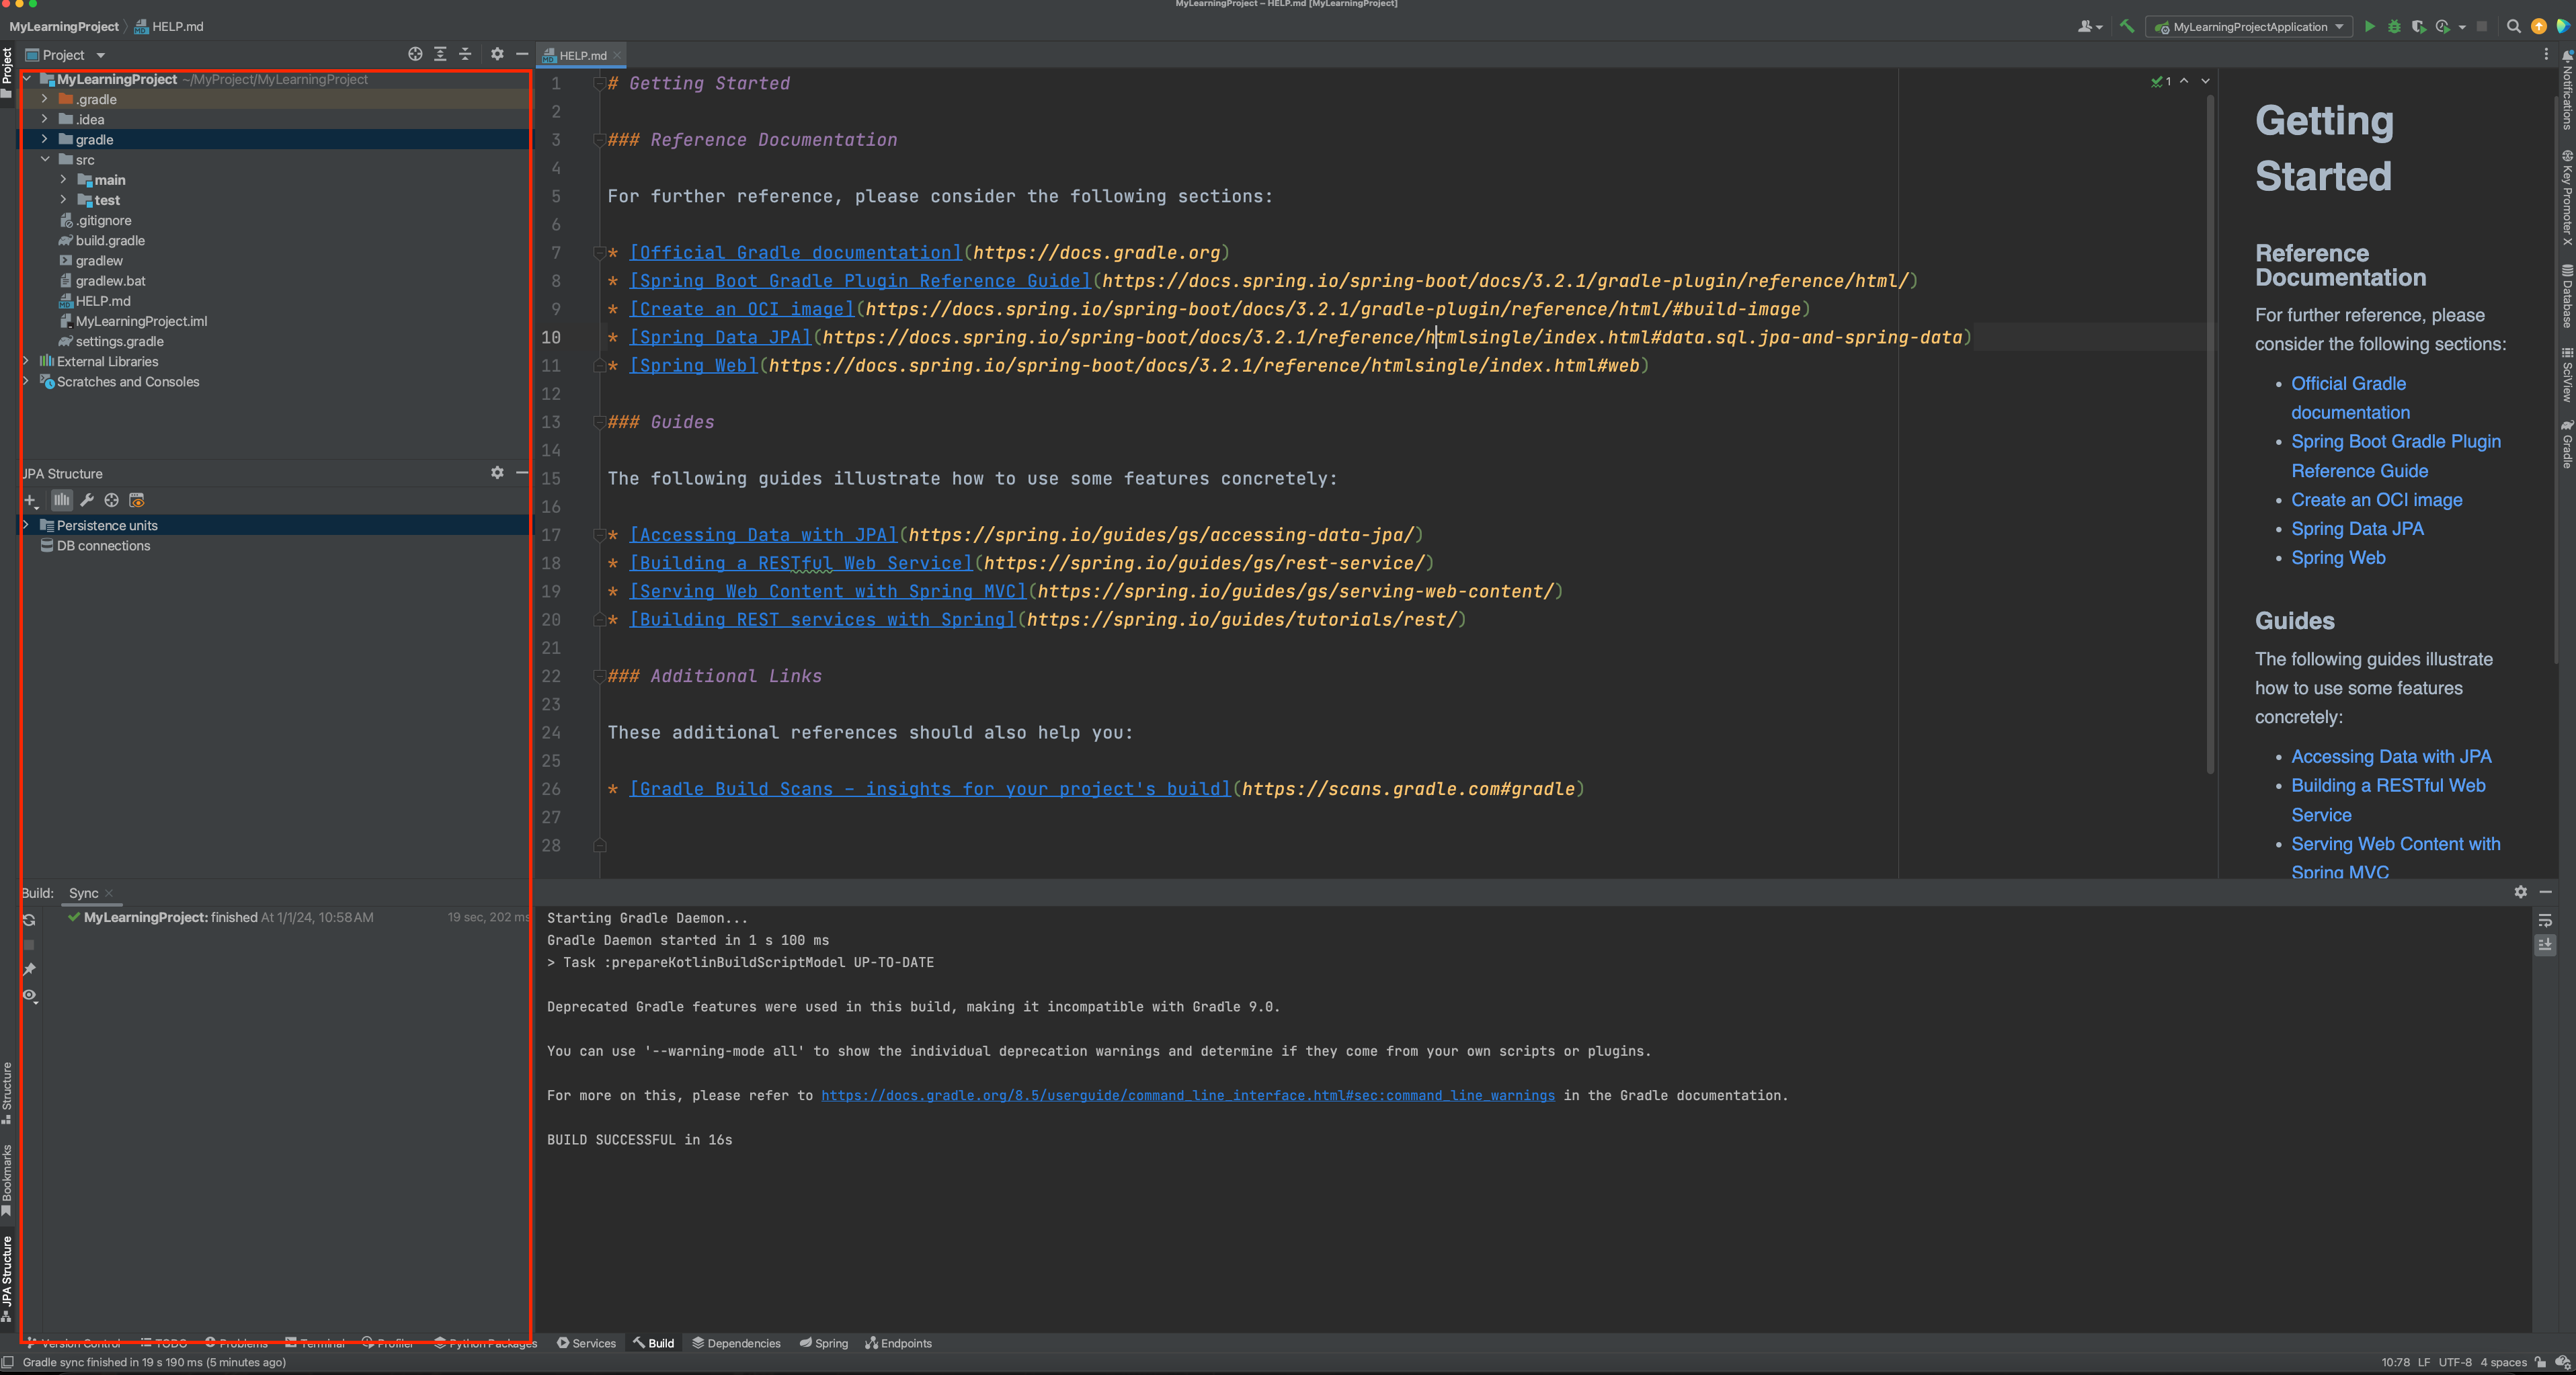Toggle the pin tab icon in Build panel
This screenshot has height=1375, width=2576.
29,969
